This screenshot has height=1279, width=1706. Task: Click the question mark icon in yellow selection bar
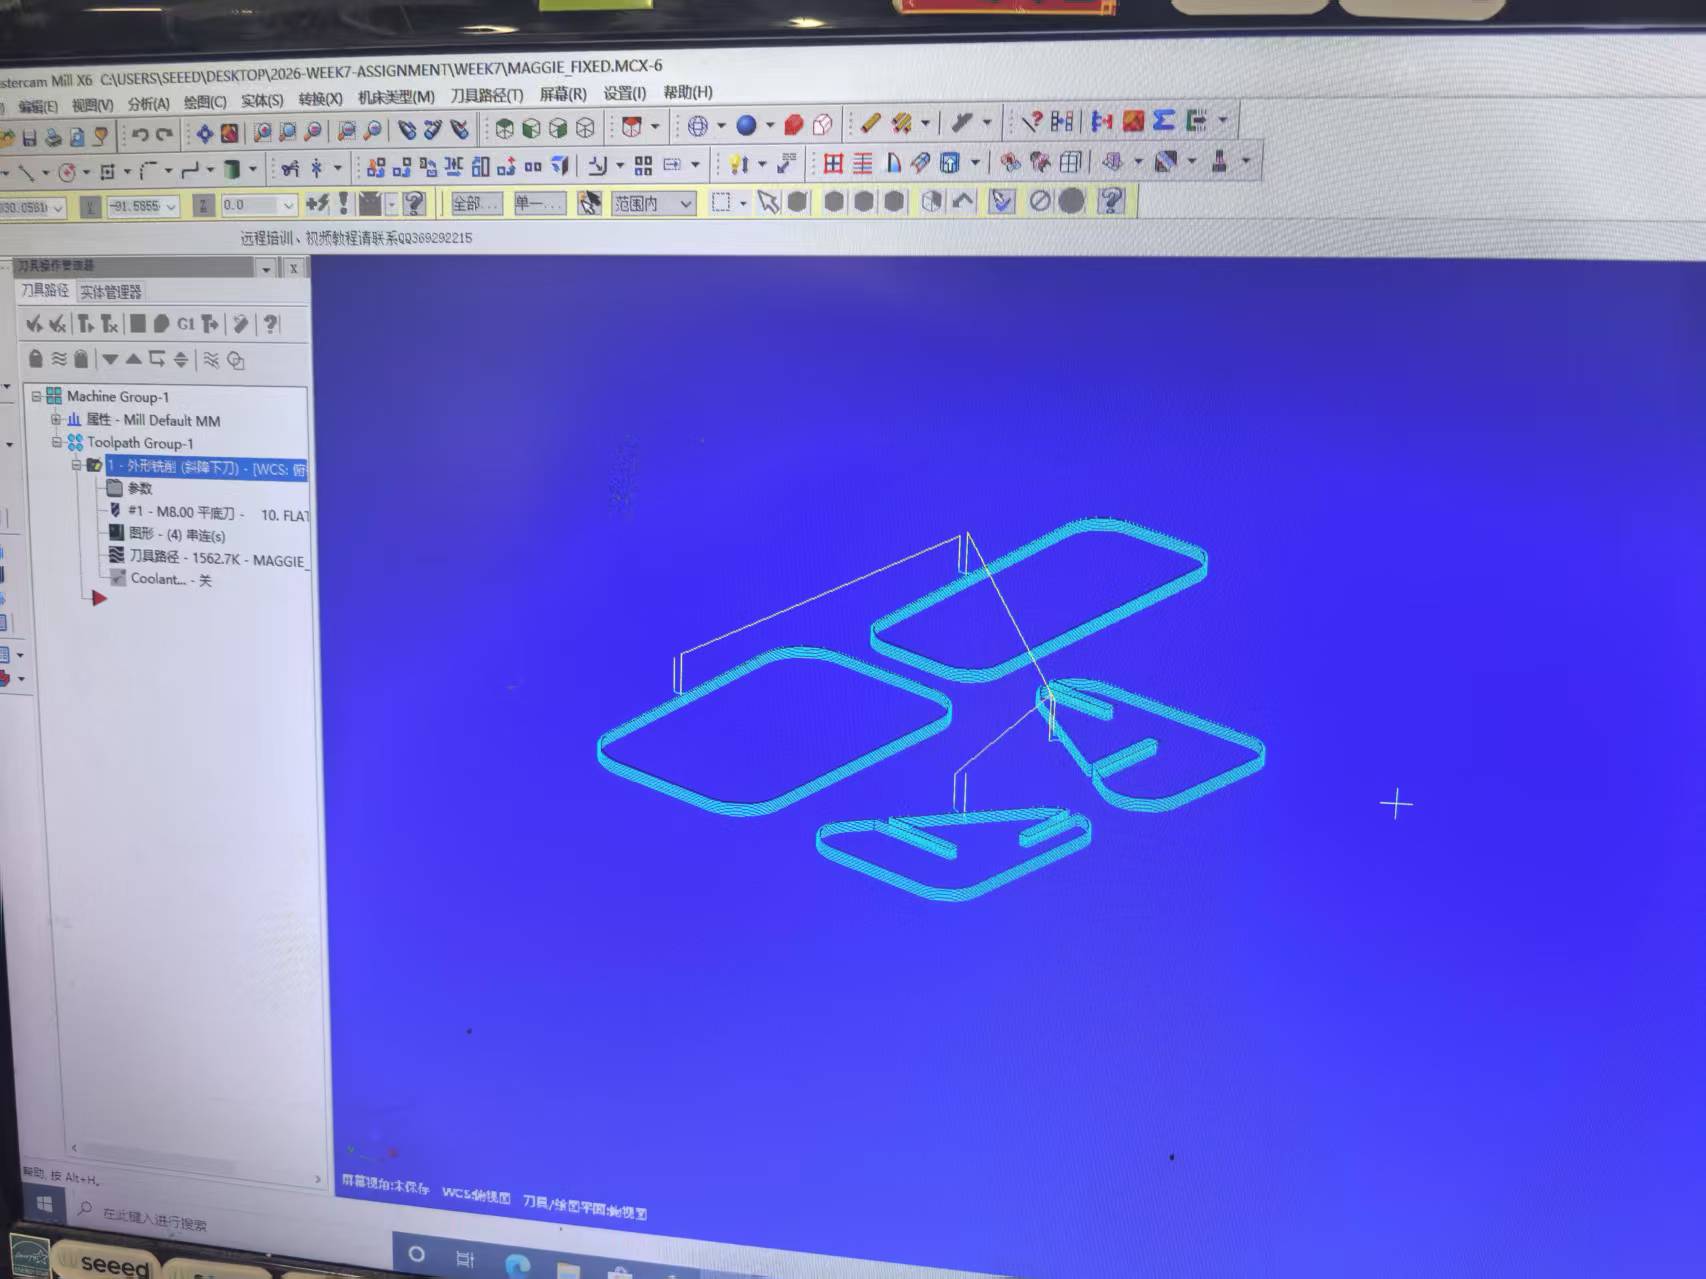tap(1111, 201)
